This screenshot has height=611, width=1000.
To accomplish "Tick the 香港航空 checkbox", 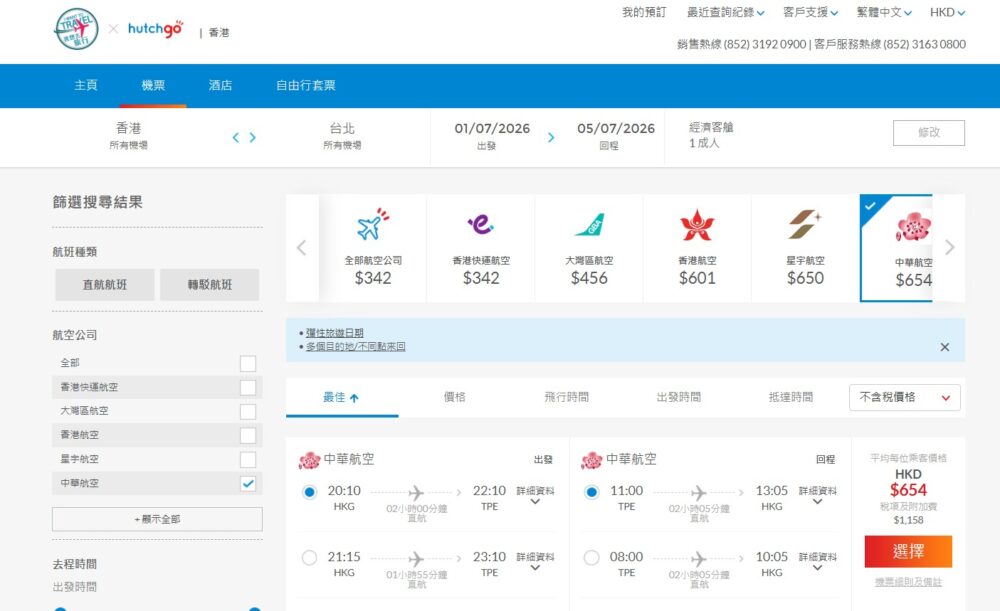I will (x=248, y=435).
